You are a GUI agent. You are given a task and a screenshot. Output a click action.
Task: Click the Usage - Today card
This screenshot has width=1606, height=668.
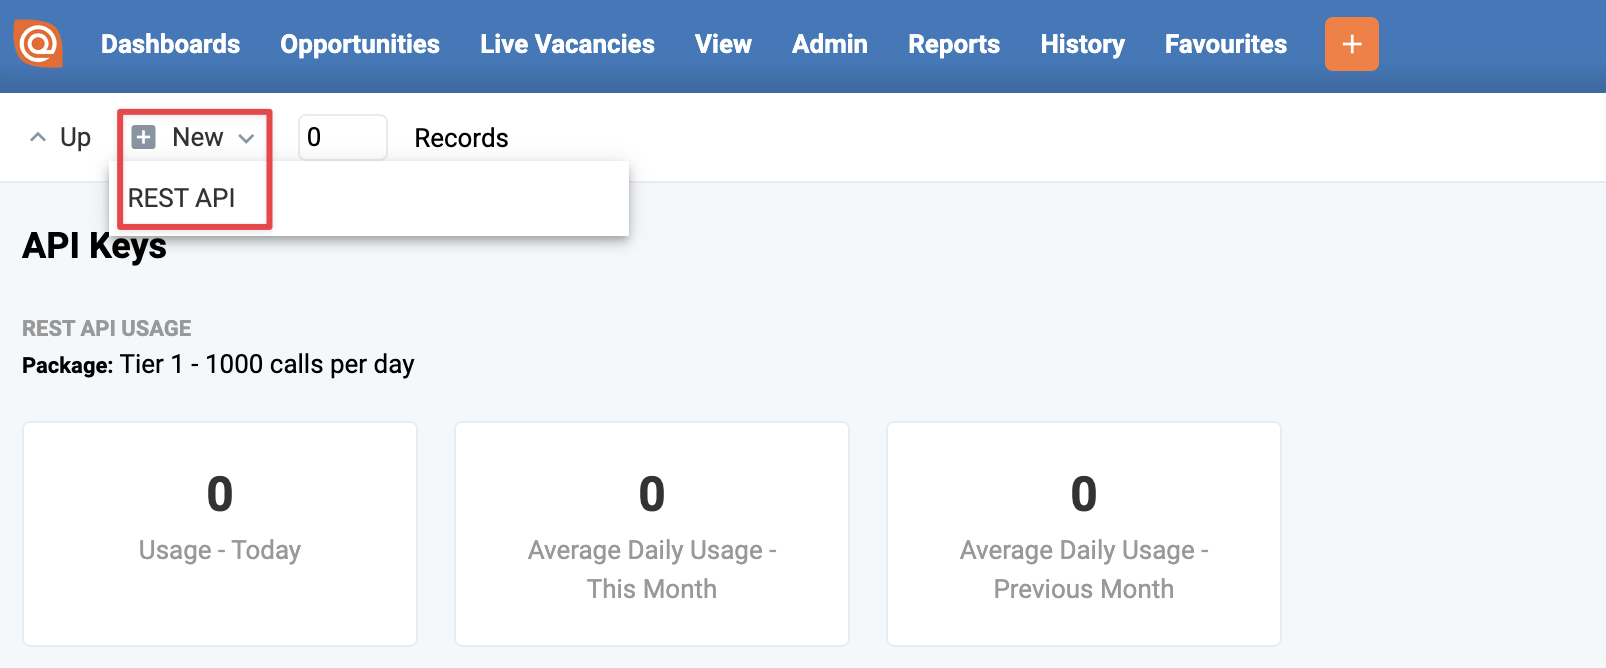coord(220,533)
